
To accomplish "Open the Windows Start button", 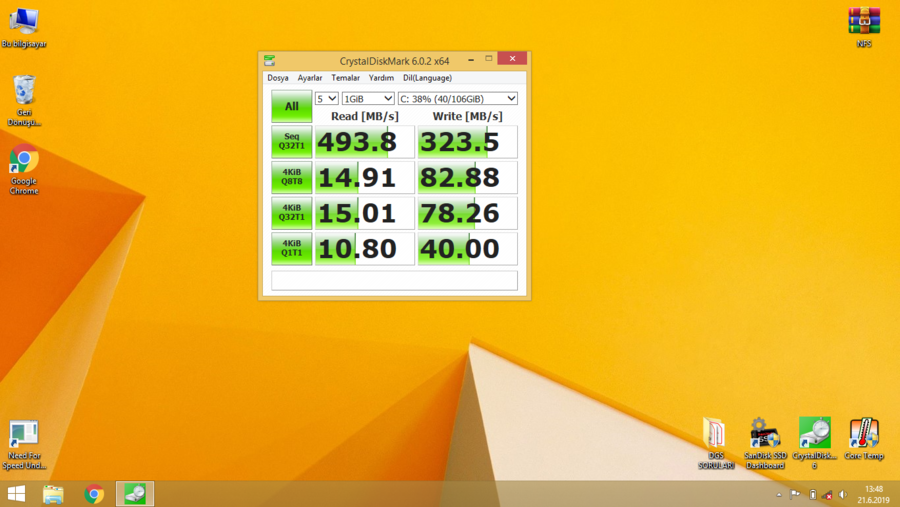I will [17, 494].
